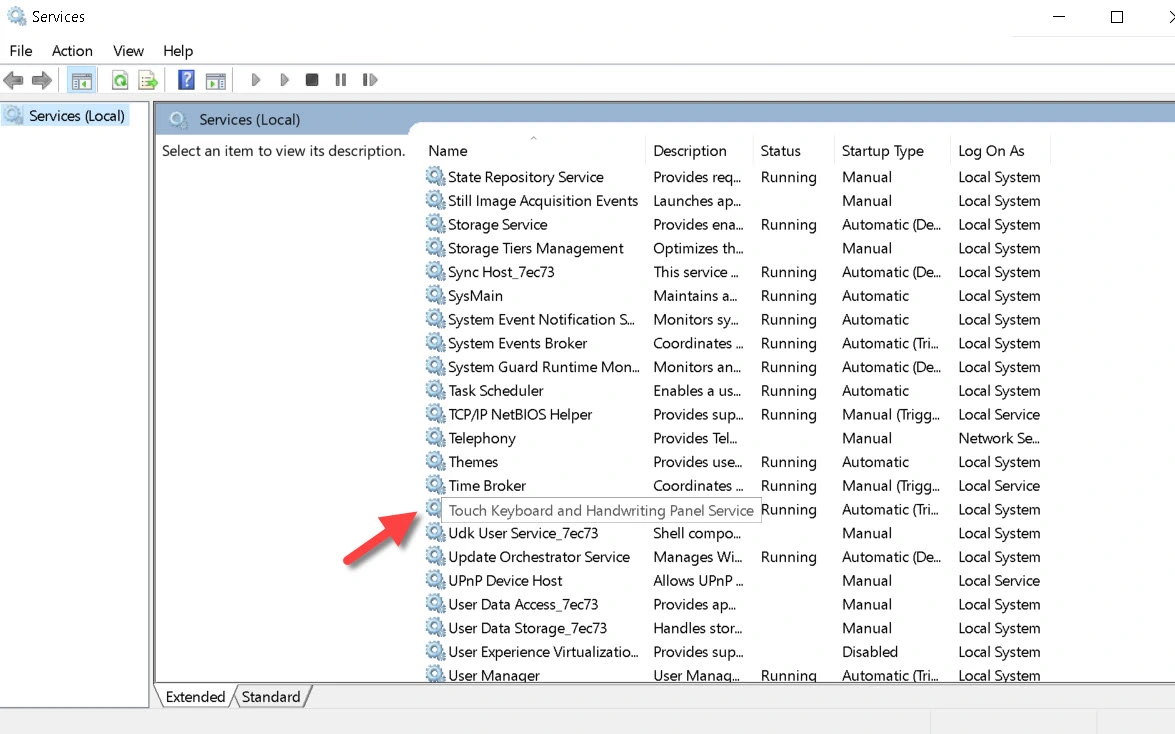
Task: Click the Refresh toolbar icon
Action: 120,80
